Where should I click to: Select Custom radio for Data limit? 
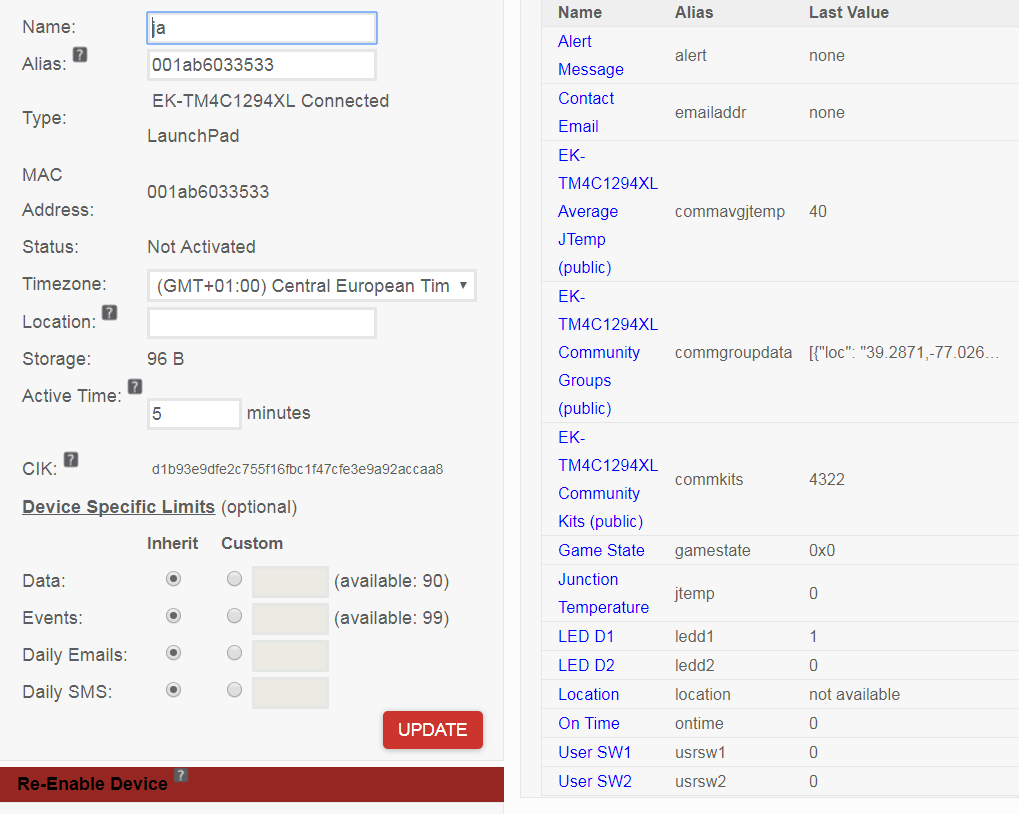click(235, 579)
